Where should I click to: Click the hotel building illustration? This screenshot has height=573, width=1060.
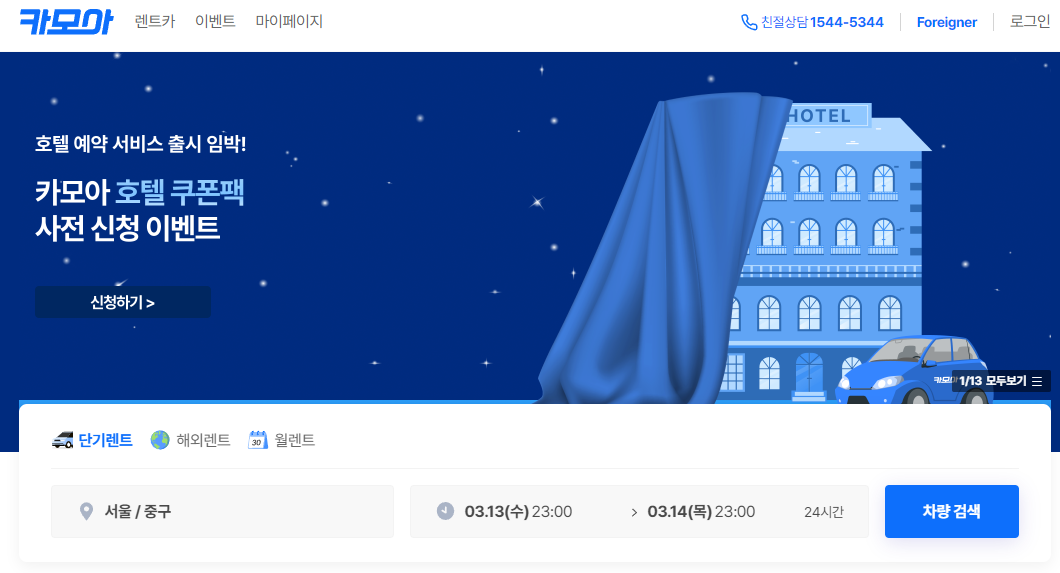[826, 253]
